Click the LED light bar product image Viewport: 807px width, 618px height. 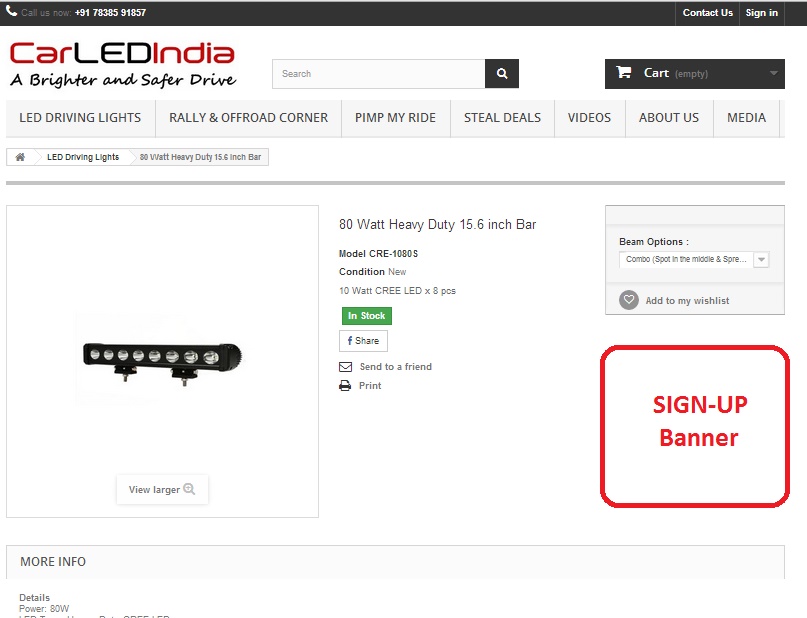click(x=162, y=359)
